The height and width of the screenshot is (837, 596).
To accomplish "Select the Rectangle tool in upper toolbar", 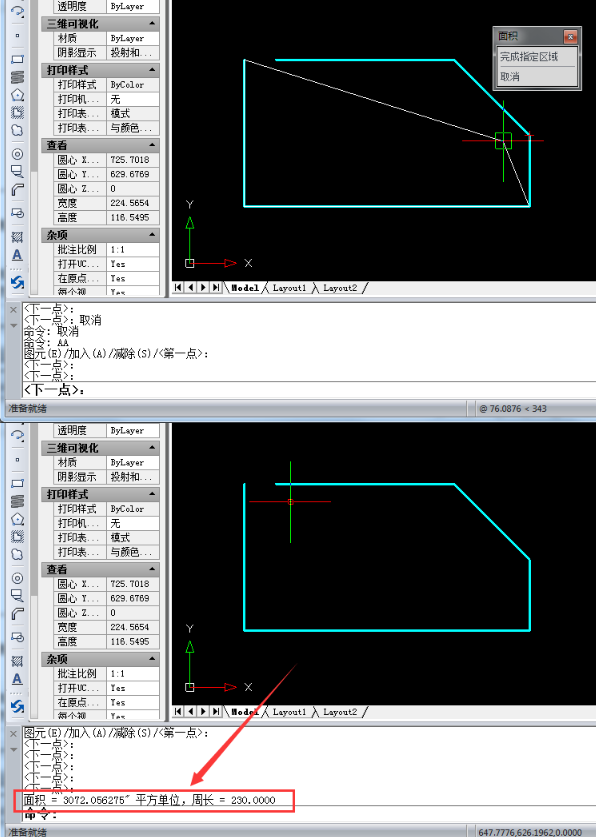I will (x=18, y=59).
